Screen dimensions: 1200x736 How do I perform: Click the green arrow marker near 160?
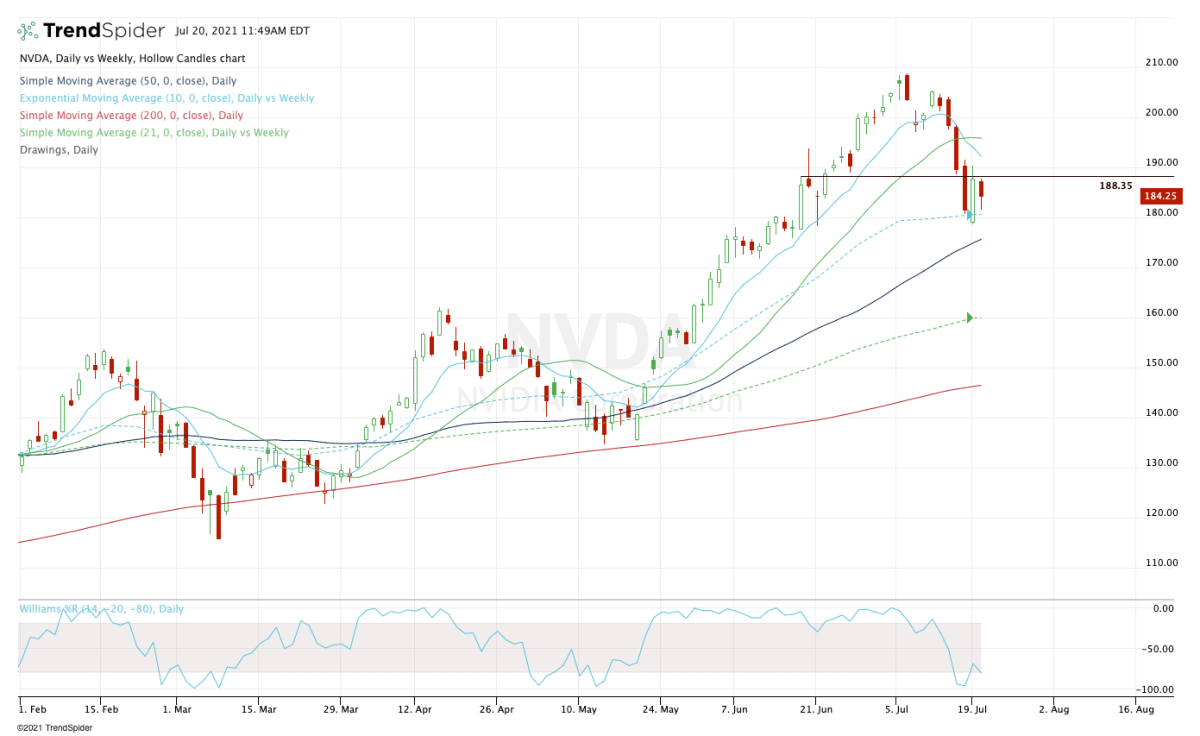tap(970, 318)
